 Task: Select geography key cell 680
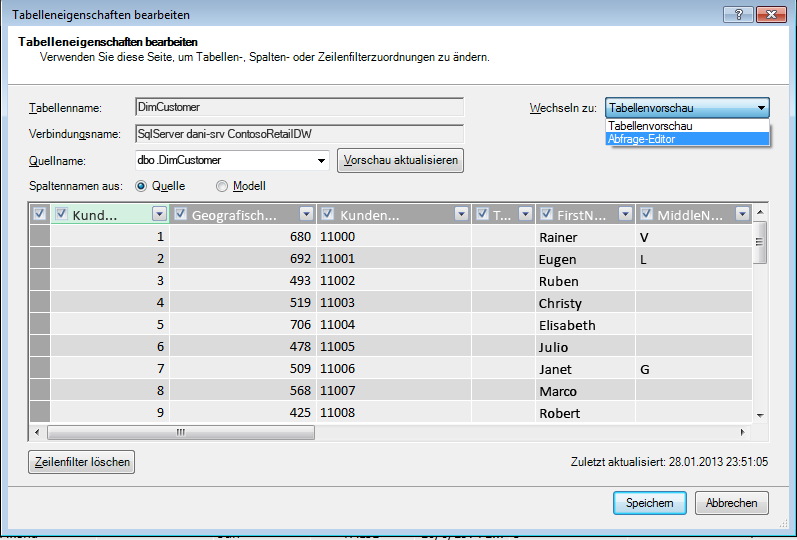coord(243,236)
